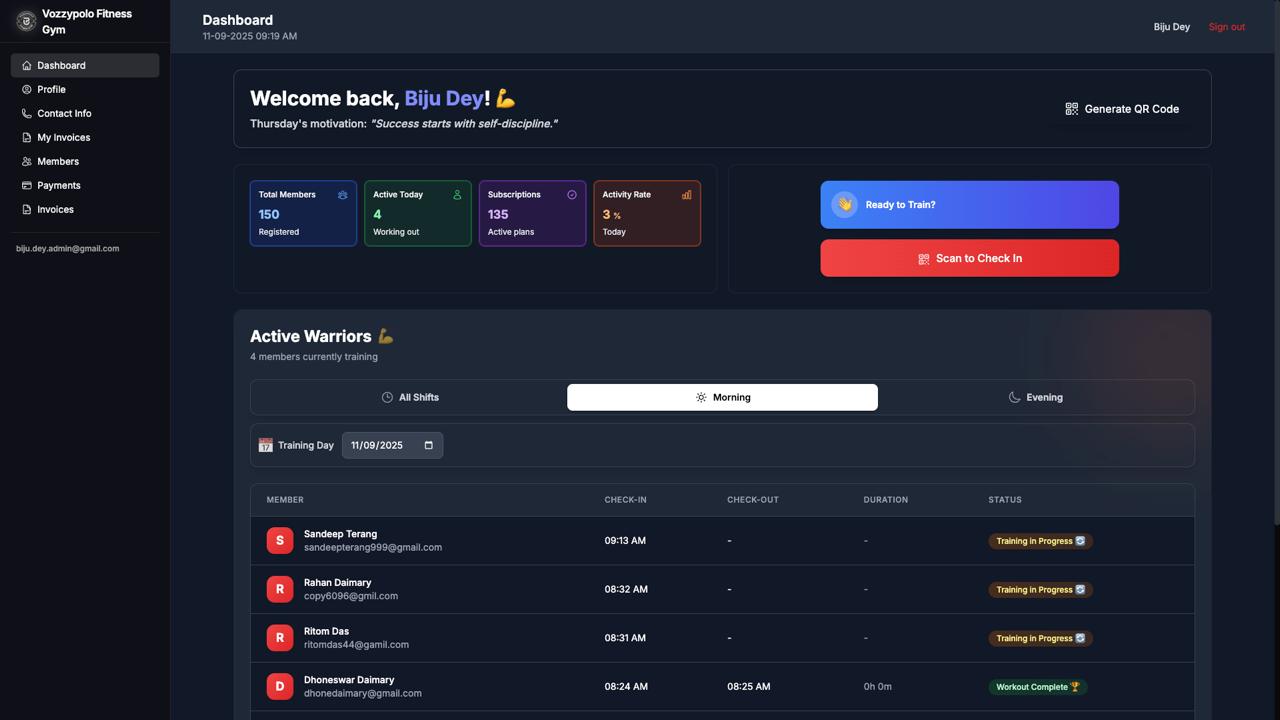
Task: Select the Morning shift tab
Action: tap(722, 398)
